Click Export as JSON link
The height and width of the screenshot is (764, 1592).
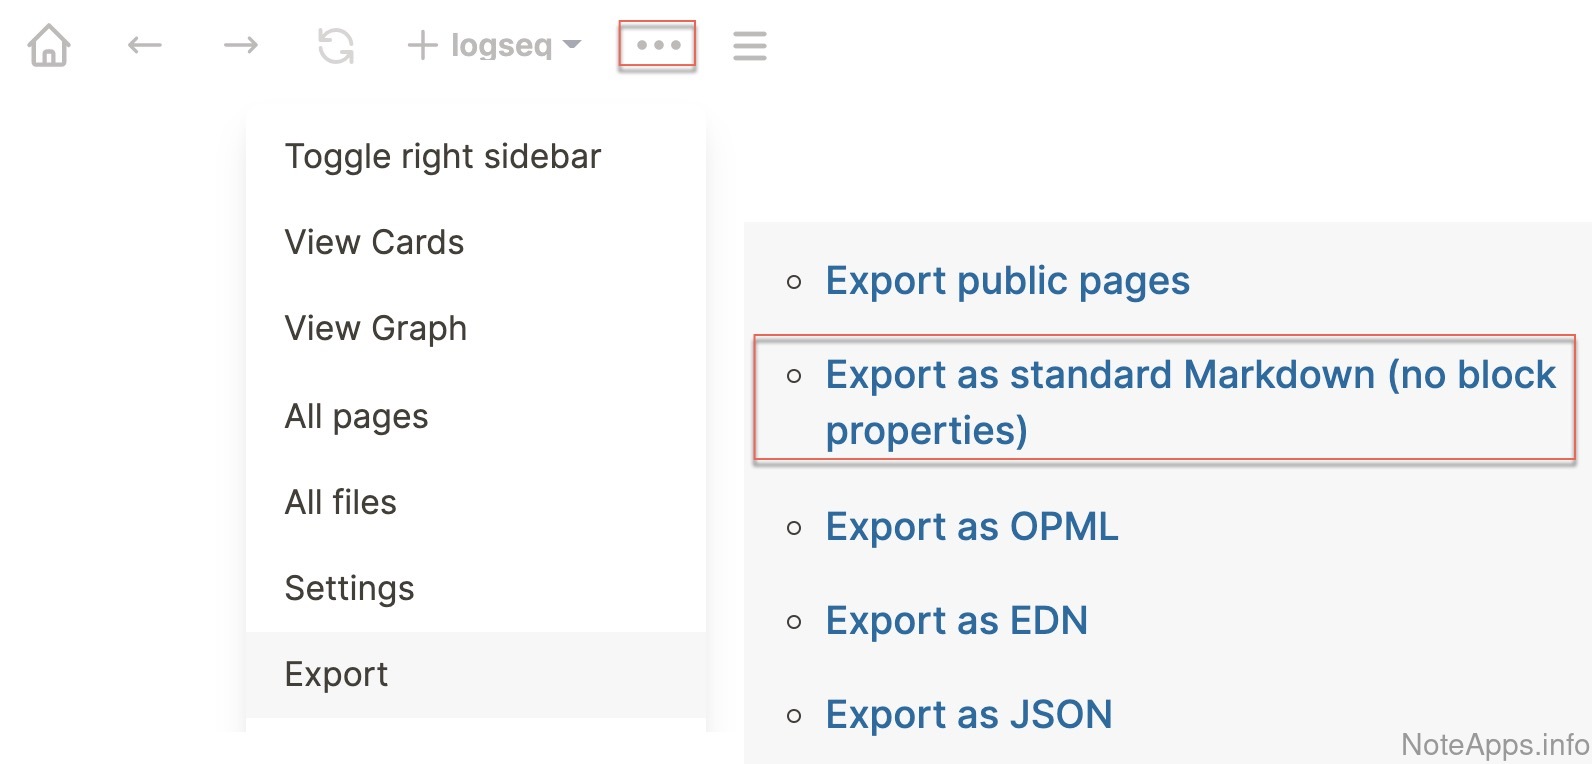click(968, 715)
